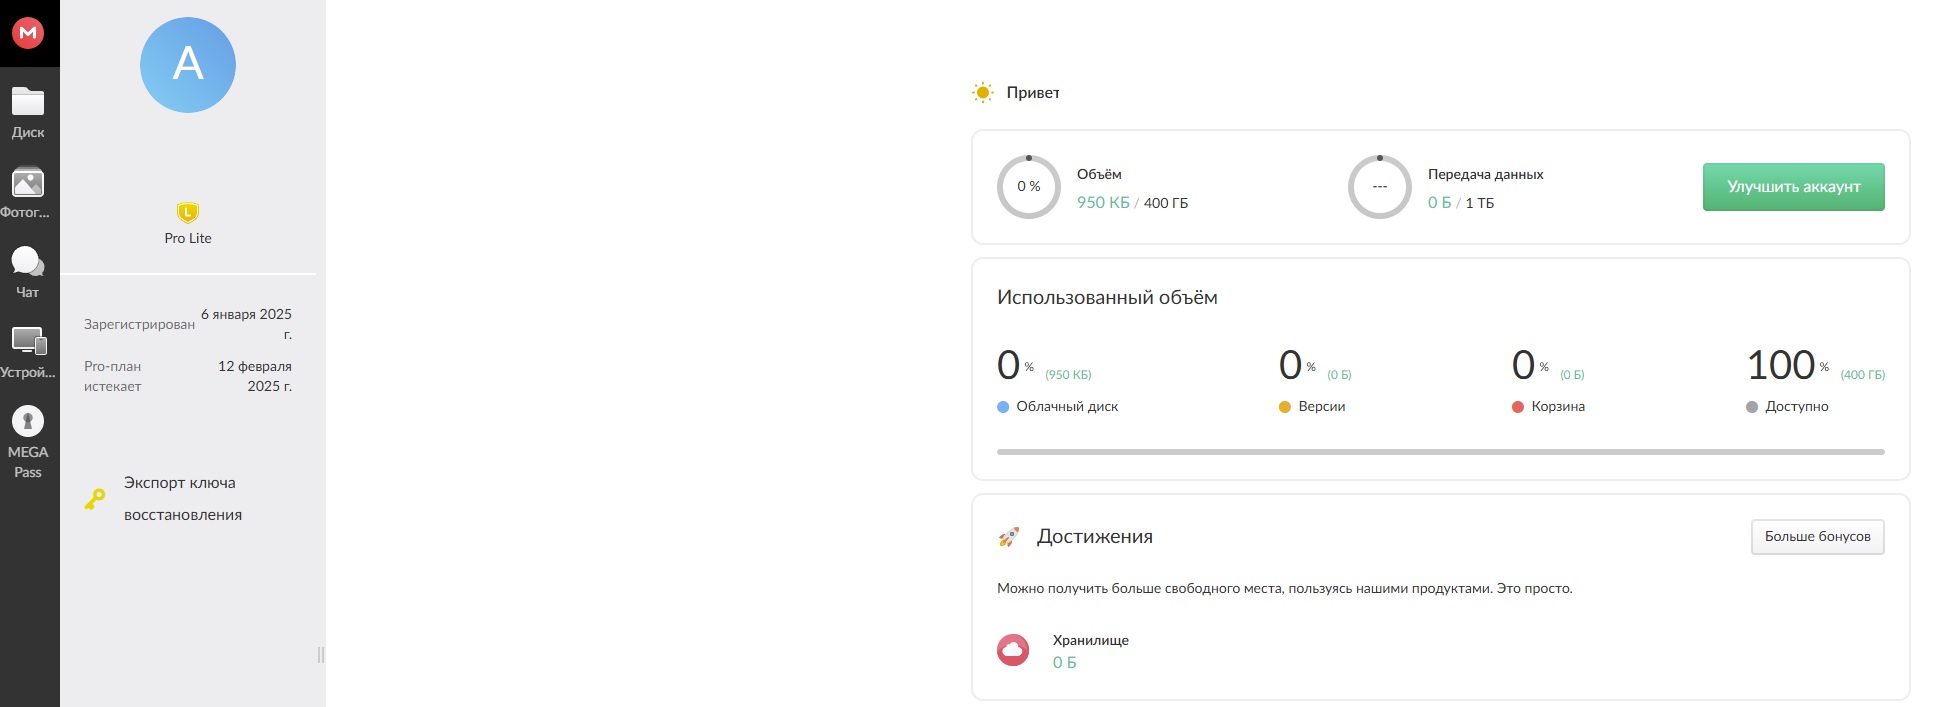Click the red Корзина legend dot
The image size is (1936, 707).
click(1518, 407)
